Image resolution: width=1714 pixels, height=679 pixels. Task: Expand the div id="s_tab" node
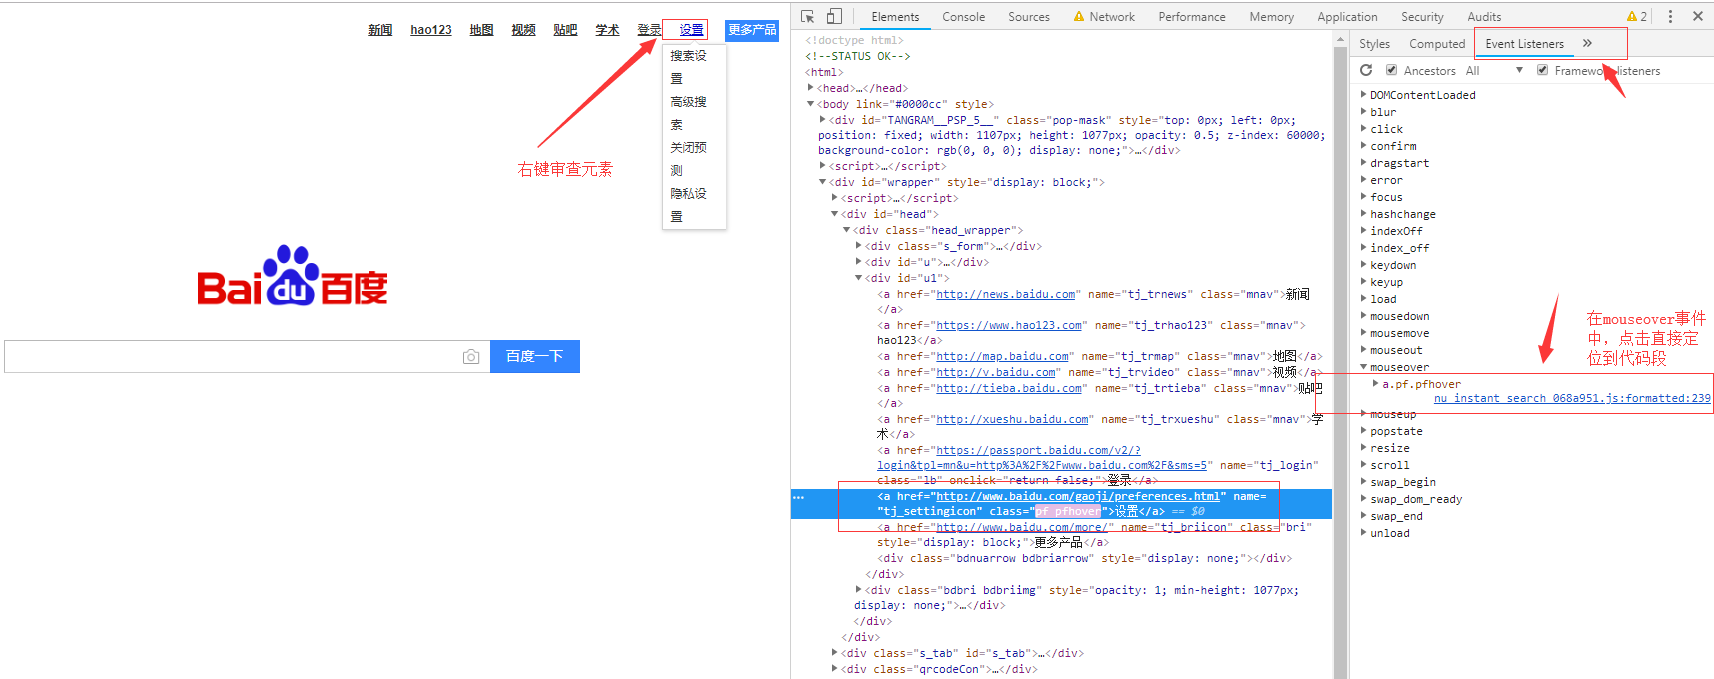(x=834, y=653)
